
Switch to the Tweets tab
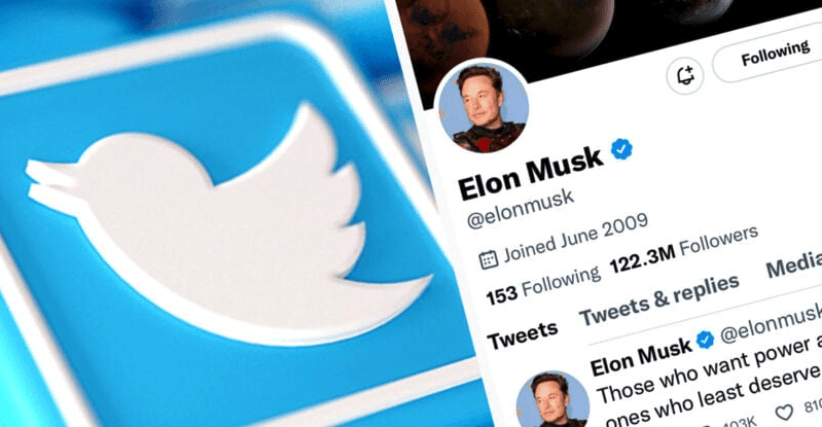pos(523,335)
